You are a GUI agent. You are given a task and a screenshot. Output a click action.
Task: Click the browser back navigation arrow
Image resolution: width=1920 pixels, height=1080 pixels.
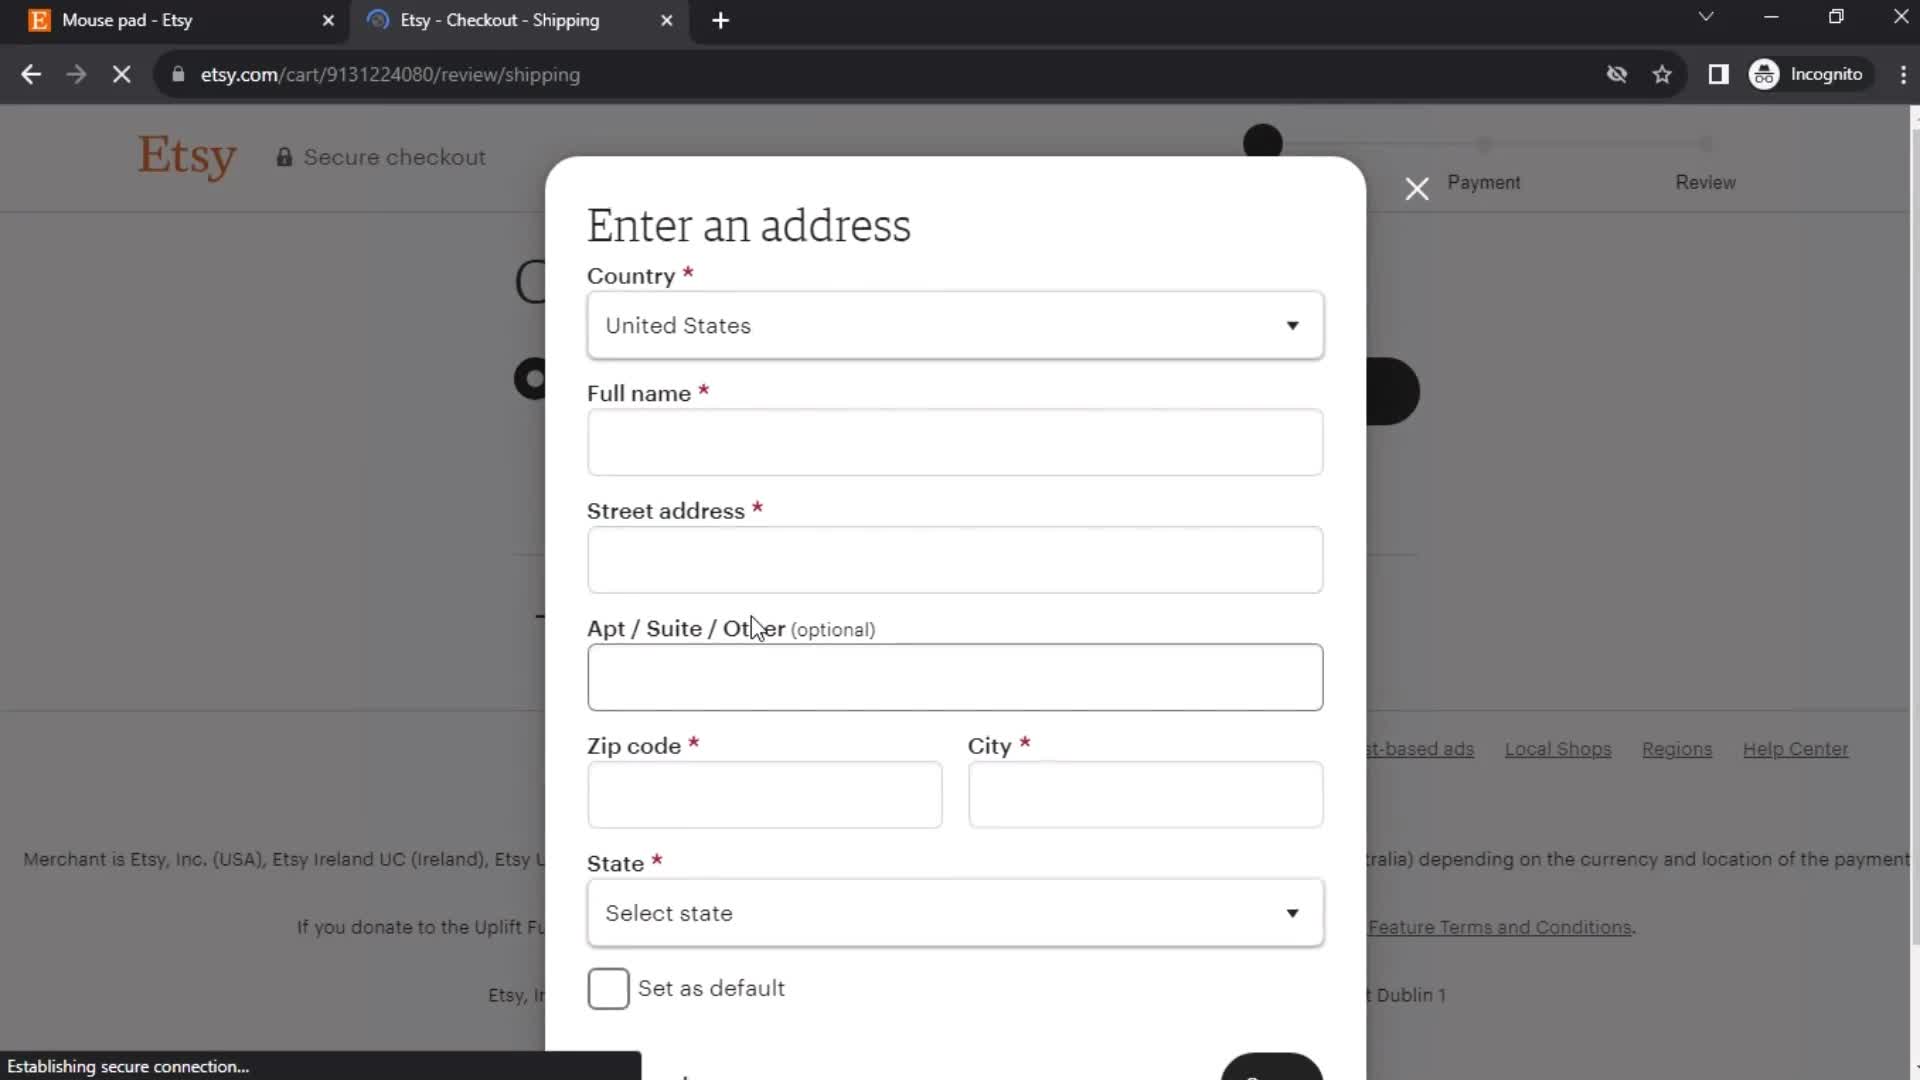pos(32,74)
